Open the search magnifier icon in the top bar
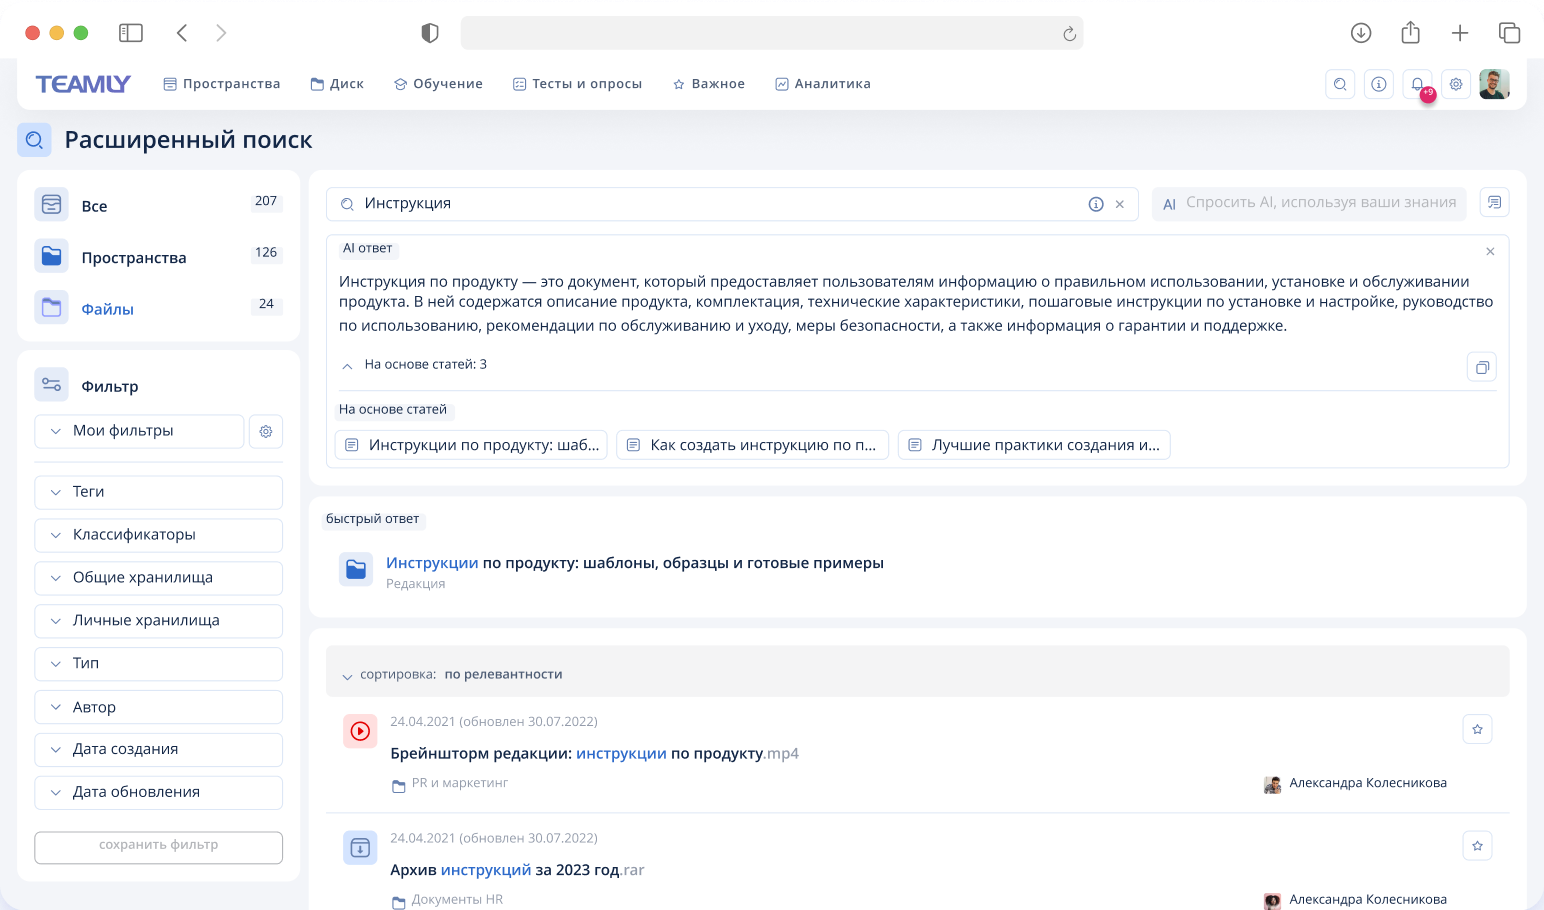This screenshot has width=1544, height=910. point(1340,84)
